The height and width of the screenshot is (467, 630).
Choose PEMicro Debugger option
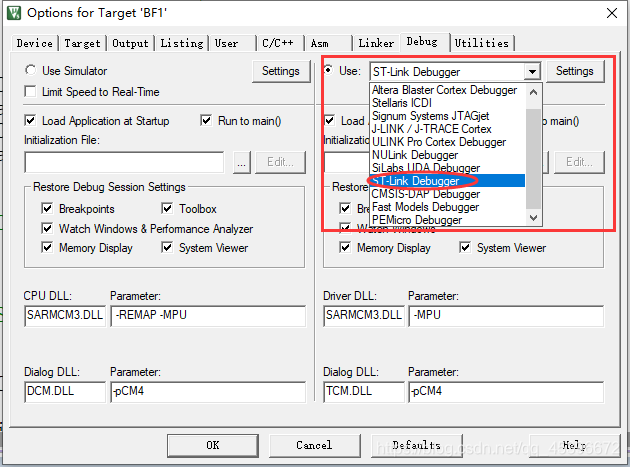pyautogui.click(x=447, y=219)
